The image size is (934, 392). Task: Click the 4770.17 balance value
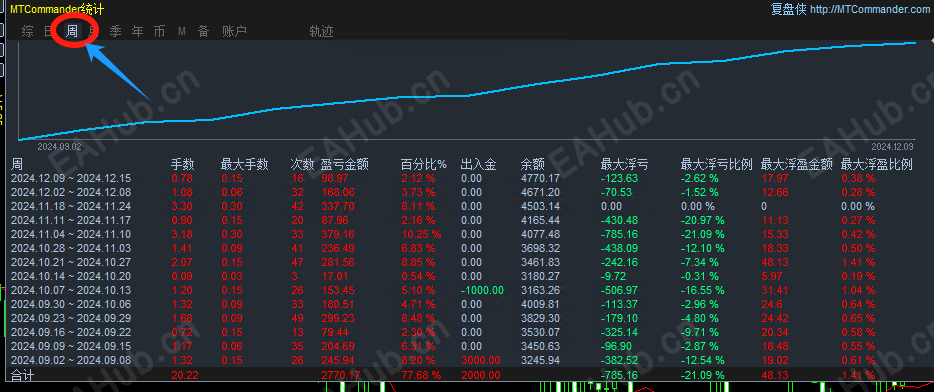(x=540, y=178)
